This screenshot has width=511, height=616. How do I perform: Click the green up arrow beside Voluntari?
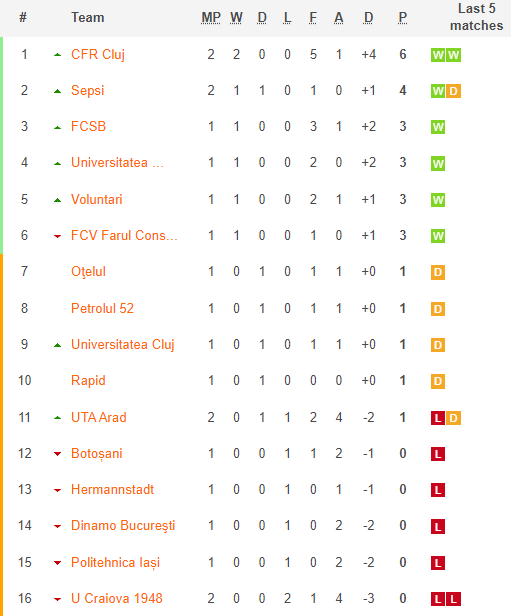(x=57, y=200)
